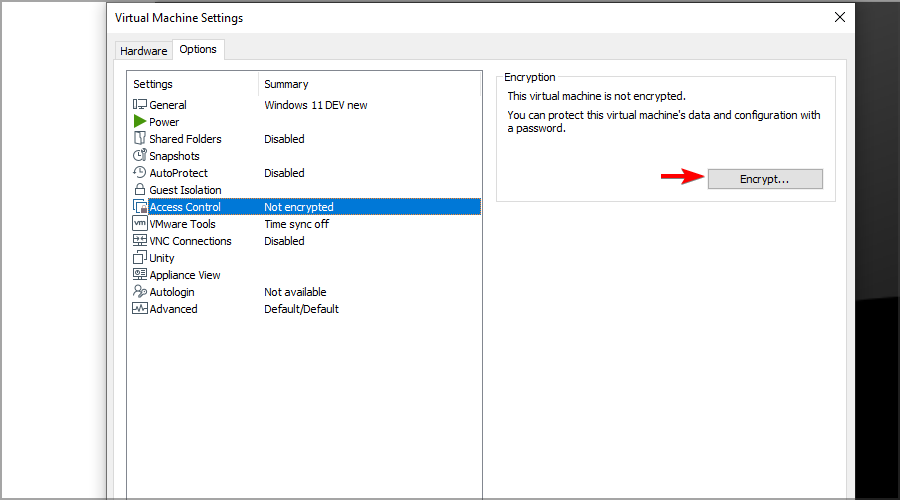Select the green Power play icon

140,122
